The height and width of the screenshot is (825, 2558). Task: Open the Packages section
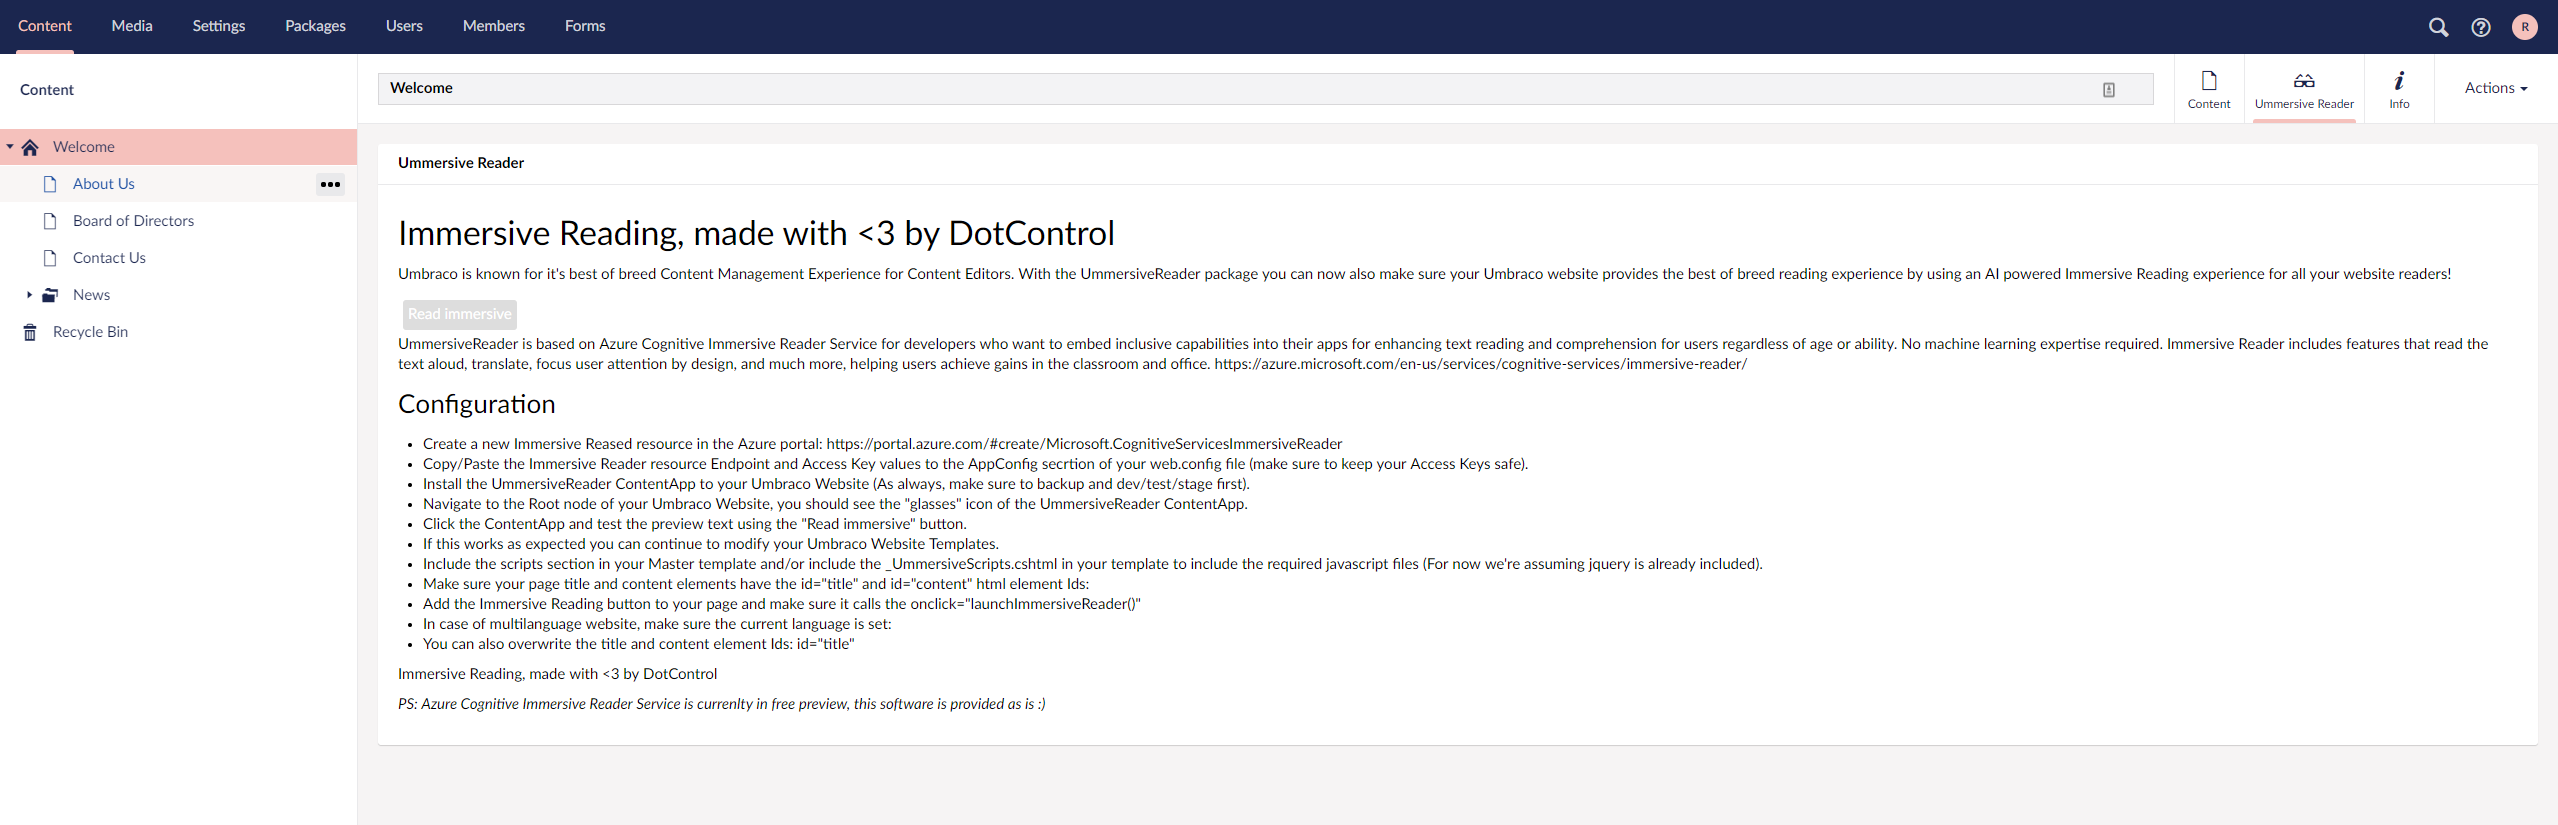pos(315,26)
